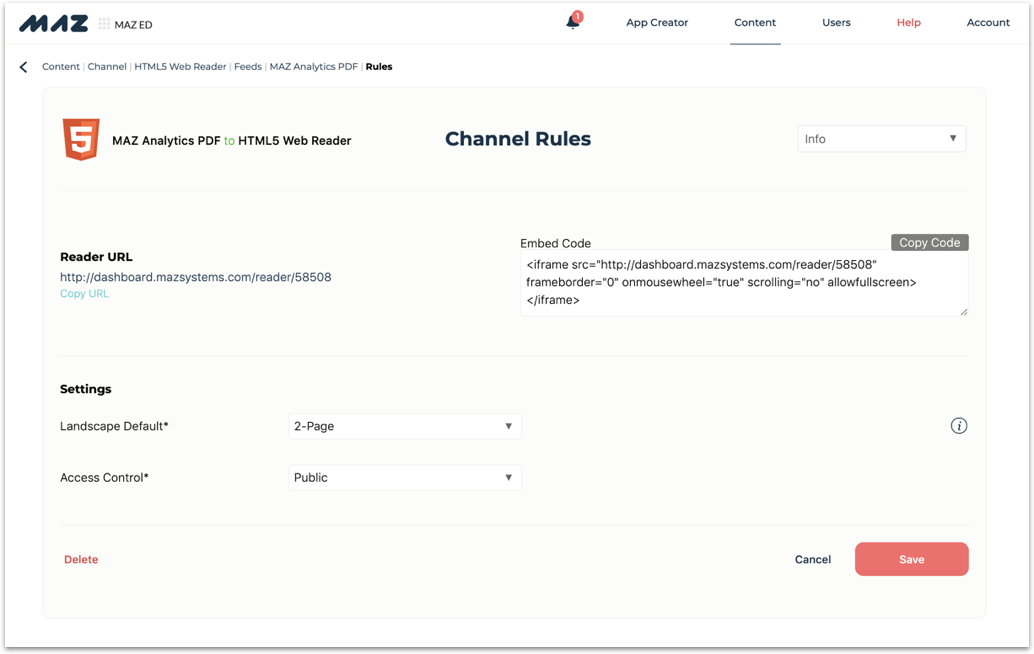The width and height of the screenshot is (1034, 654).
Task: Click 'MAZ Analytics PDF to HTML5 Web Reader' title
Action: click(231, 140)
